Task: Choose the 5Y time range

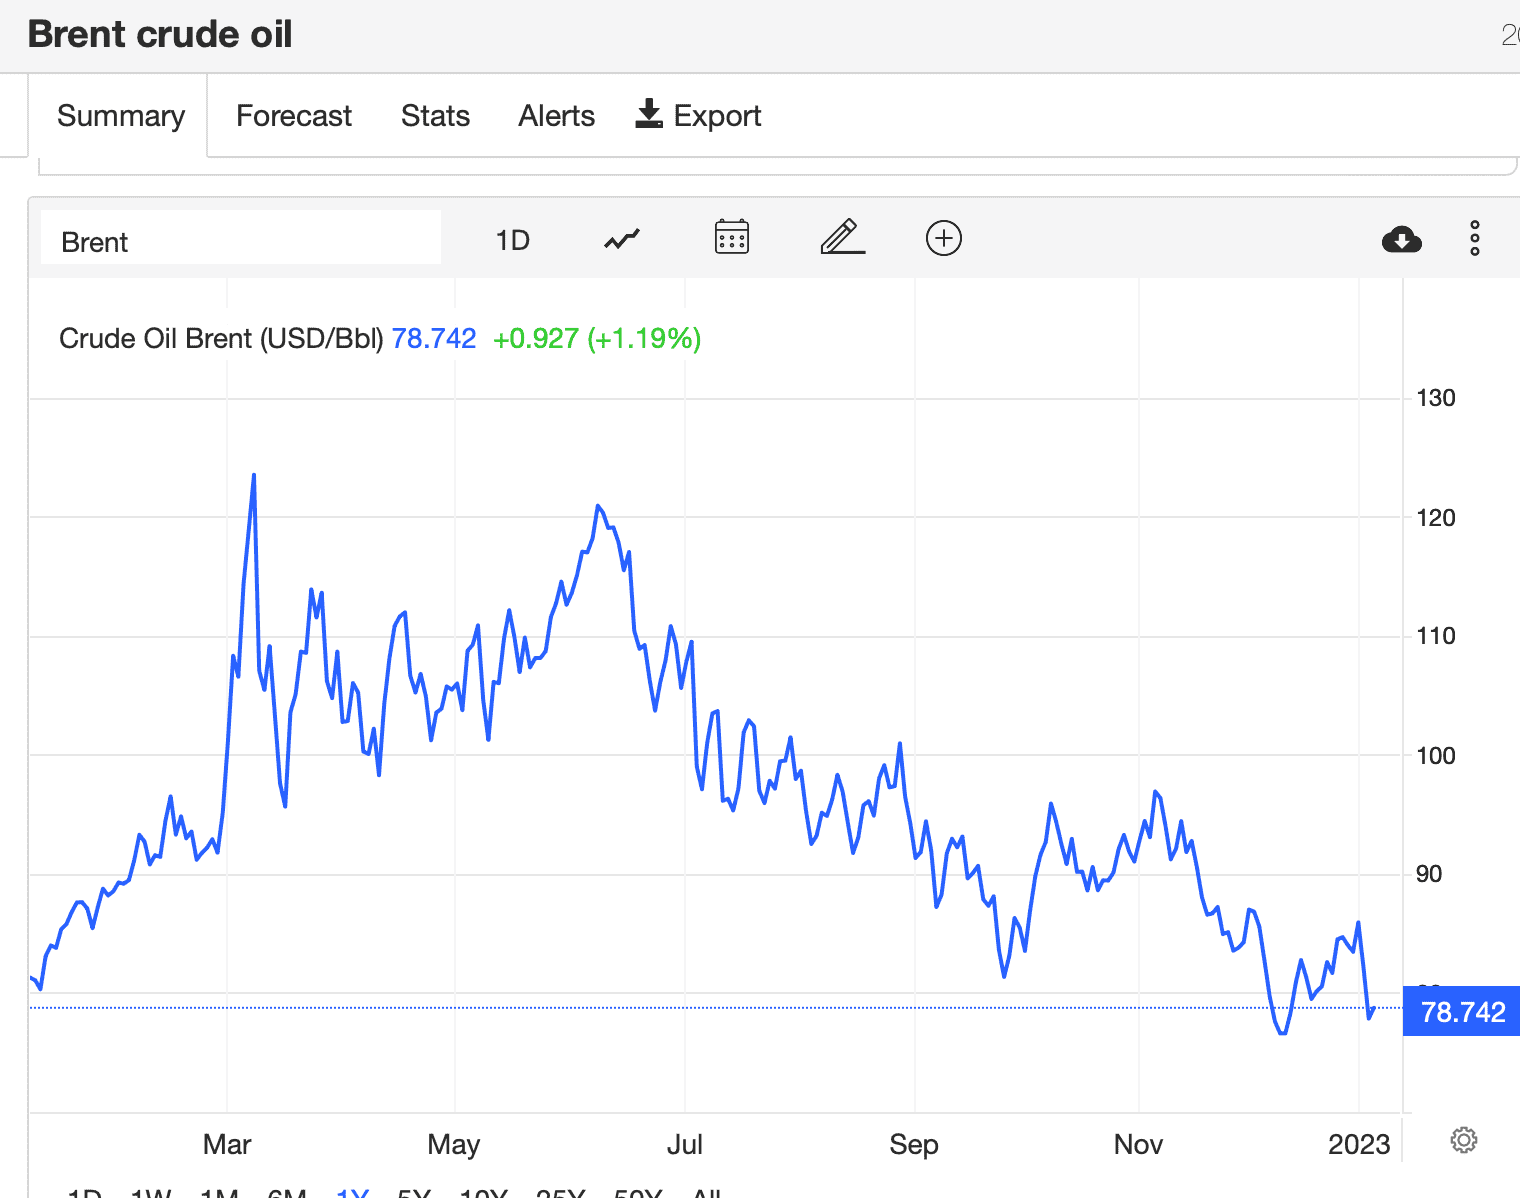Action: [414, 1192]
